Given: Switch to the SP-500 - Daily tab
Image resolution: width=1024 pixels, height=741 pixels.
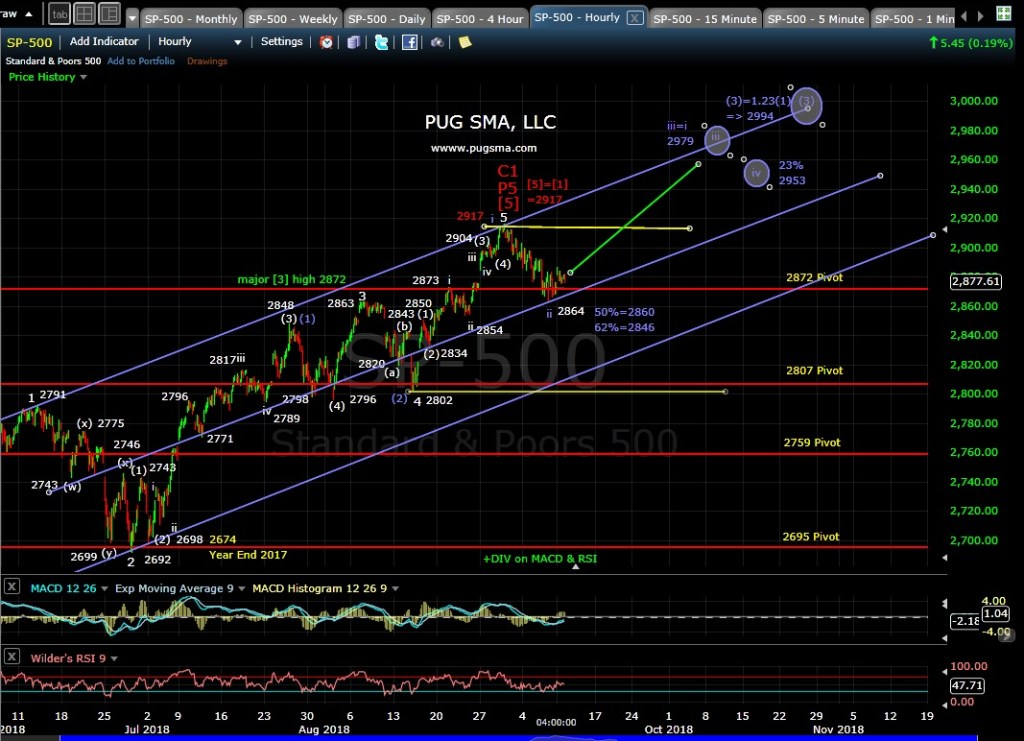Looking at the screenshot, I should click(x=387, y=19).
